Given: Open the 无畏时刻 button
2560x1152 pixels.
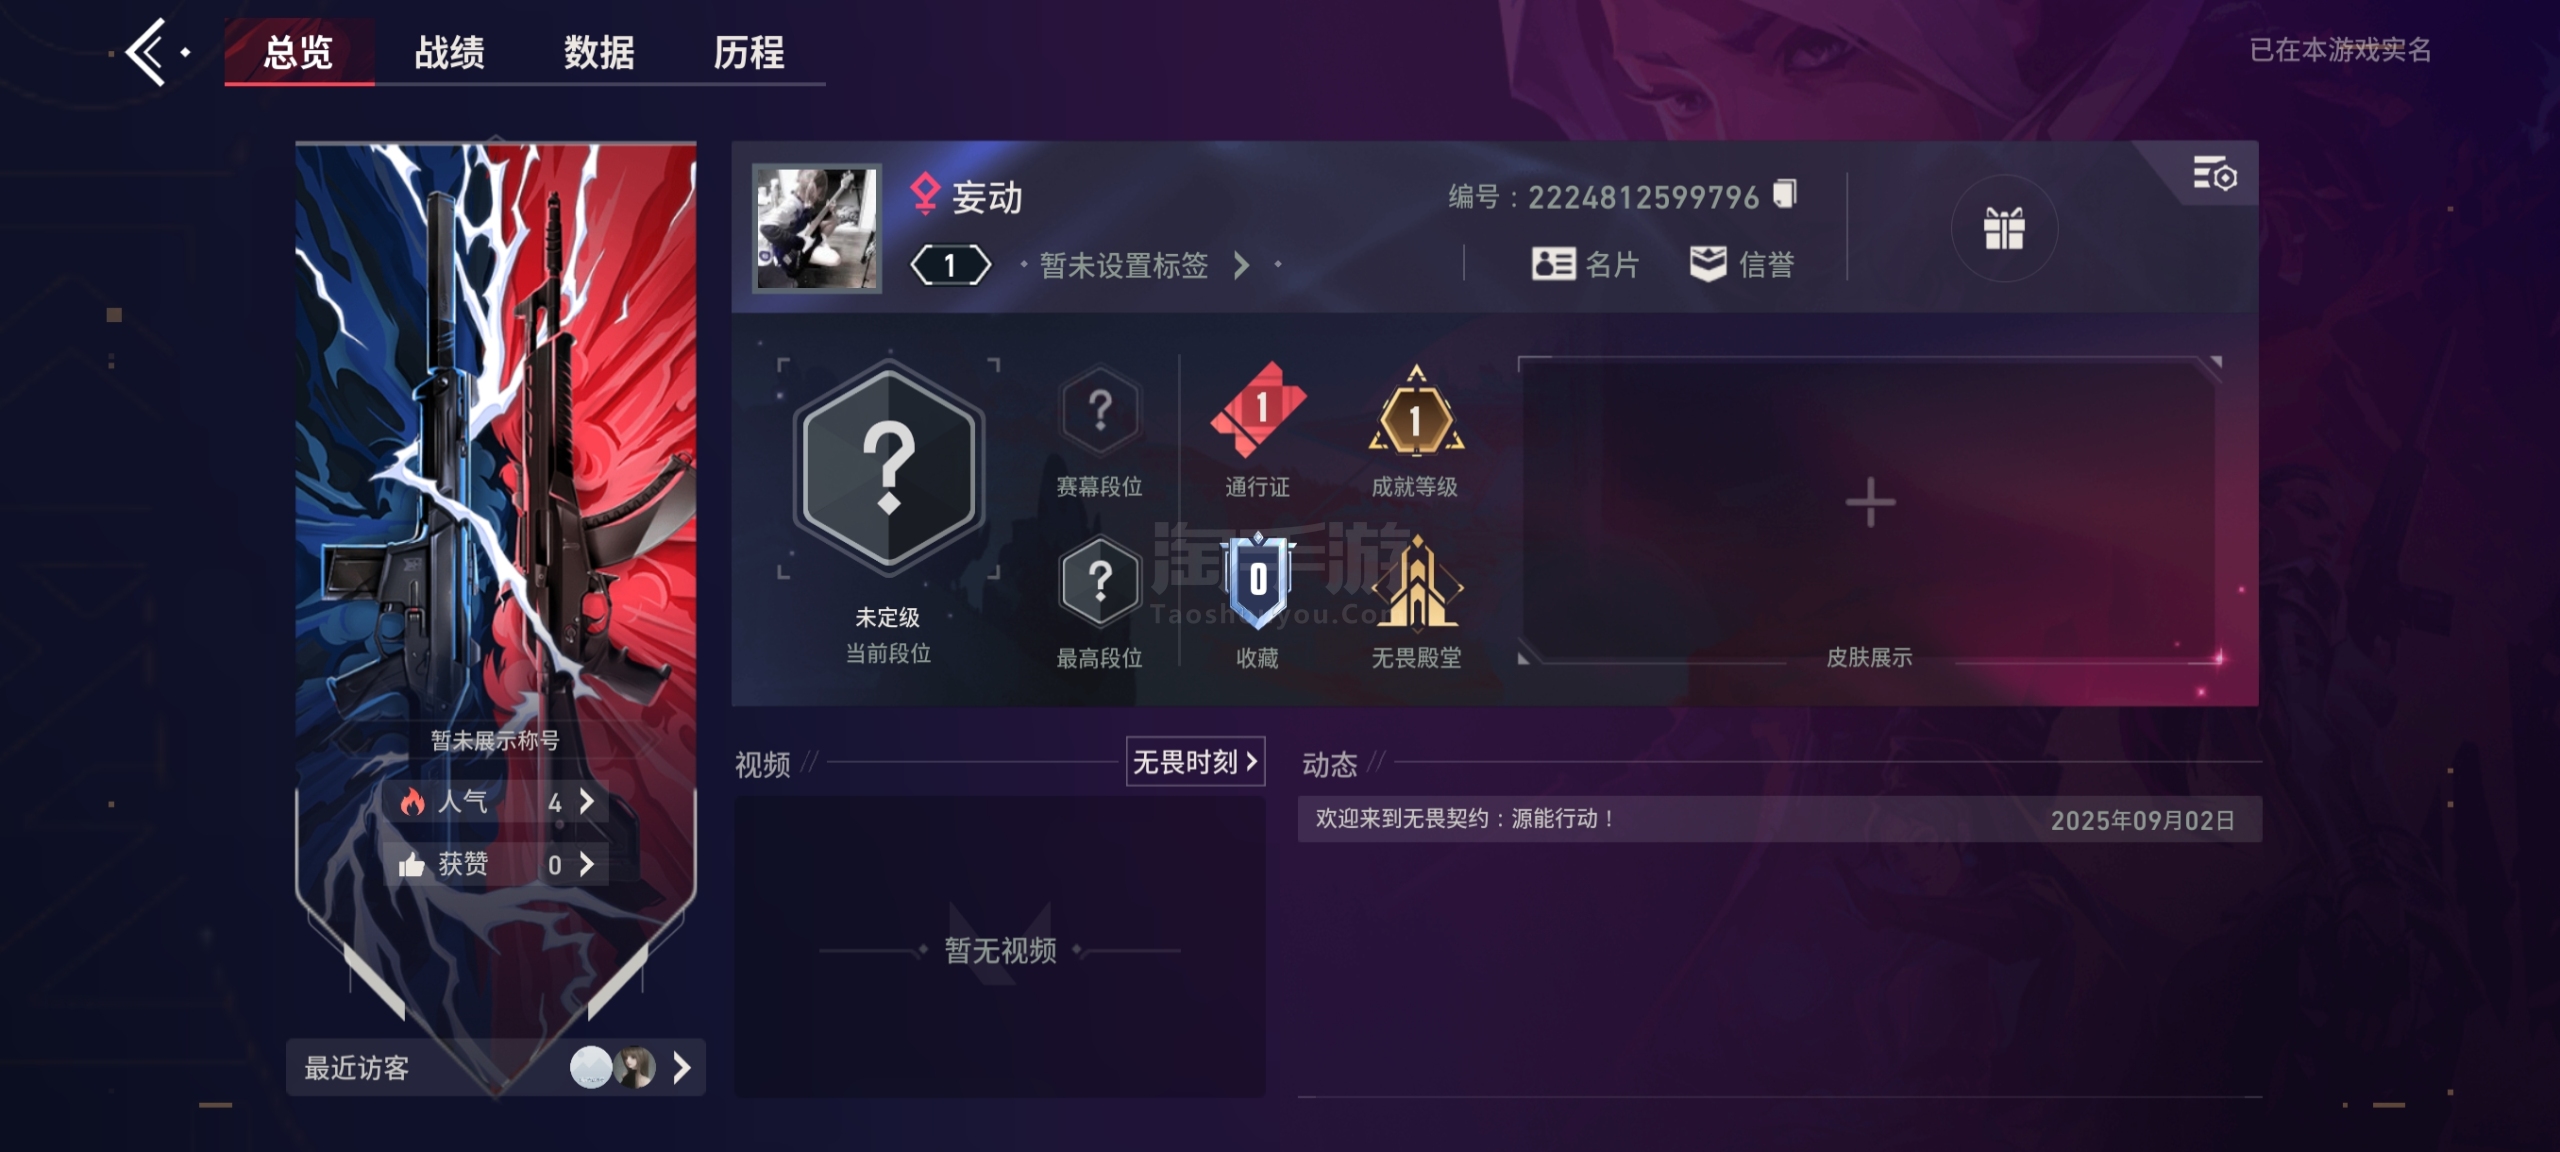Looking at the screenshot, I should point(1195,762).
